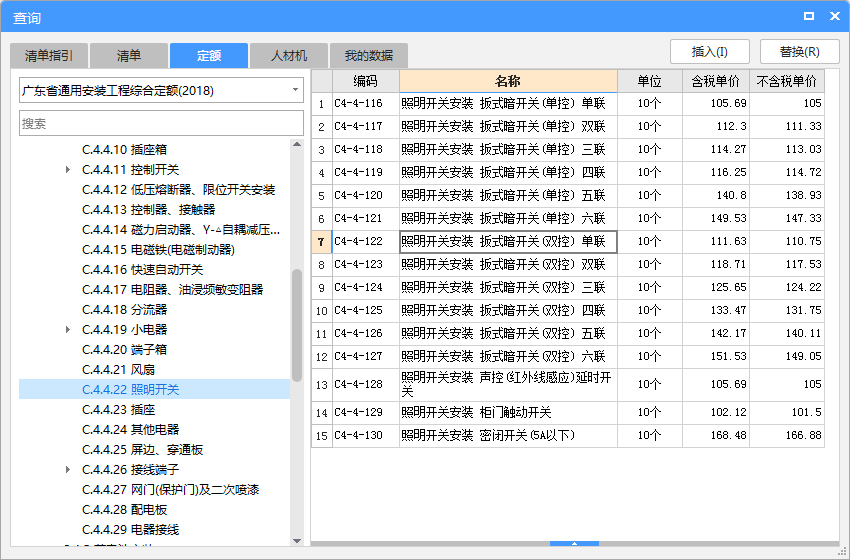This screenshot has width=850, height=560.
Task: Switch to the 清单指引 tab
Action: point(49,55)
